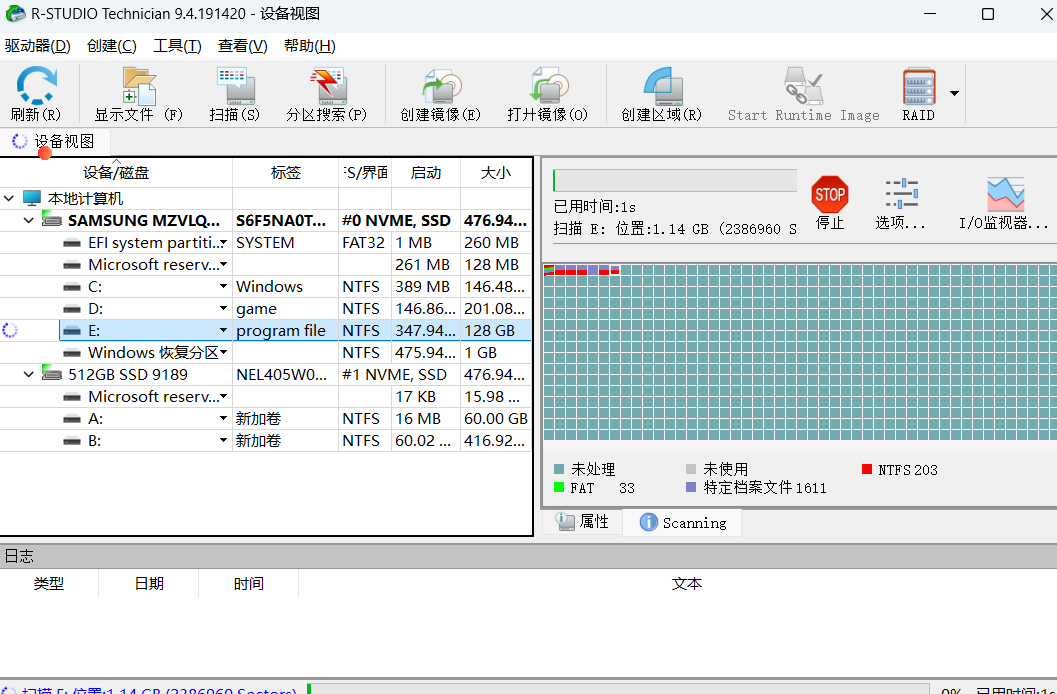Click the Windows recovery partition (恢复分区) icon
Screen dimensions: 1057x694
72,353
